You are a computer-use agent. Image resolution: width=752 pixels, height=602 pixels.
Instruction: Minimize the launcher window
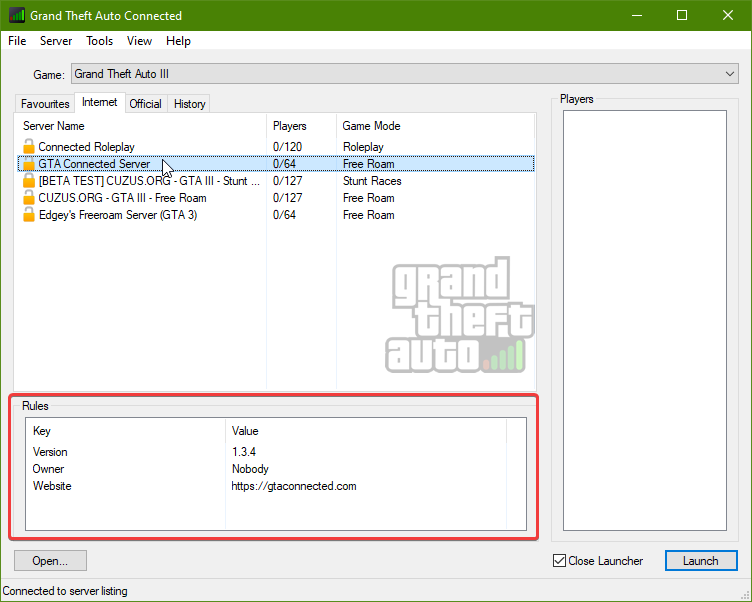pos(637,15)
